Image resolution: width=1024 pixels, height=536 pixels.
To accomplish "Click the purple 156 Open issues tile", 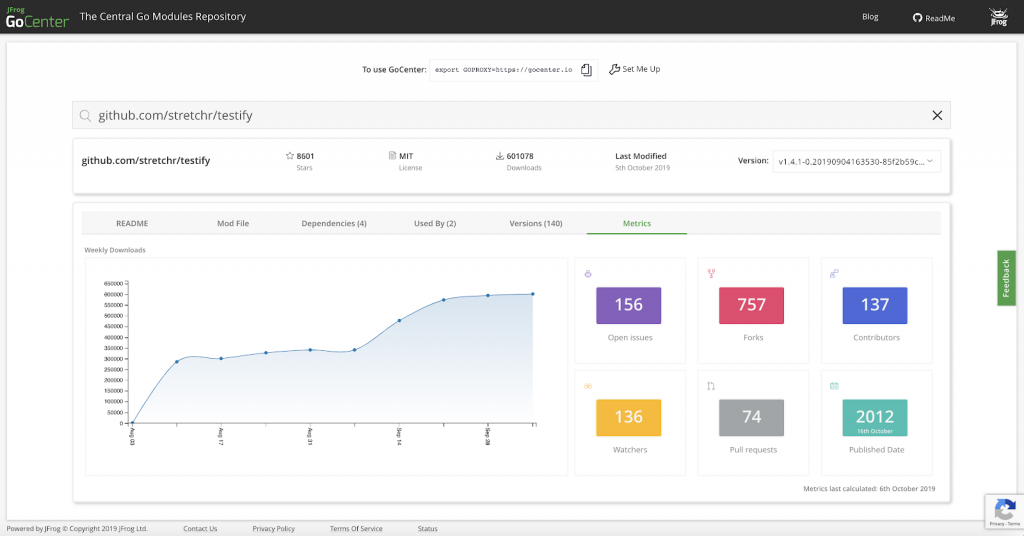I will pos(628,305).
